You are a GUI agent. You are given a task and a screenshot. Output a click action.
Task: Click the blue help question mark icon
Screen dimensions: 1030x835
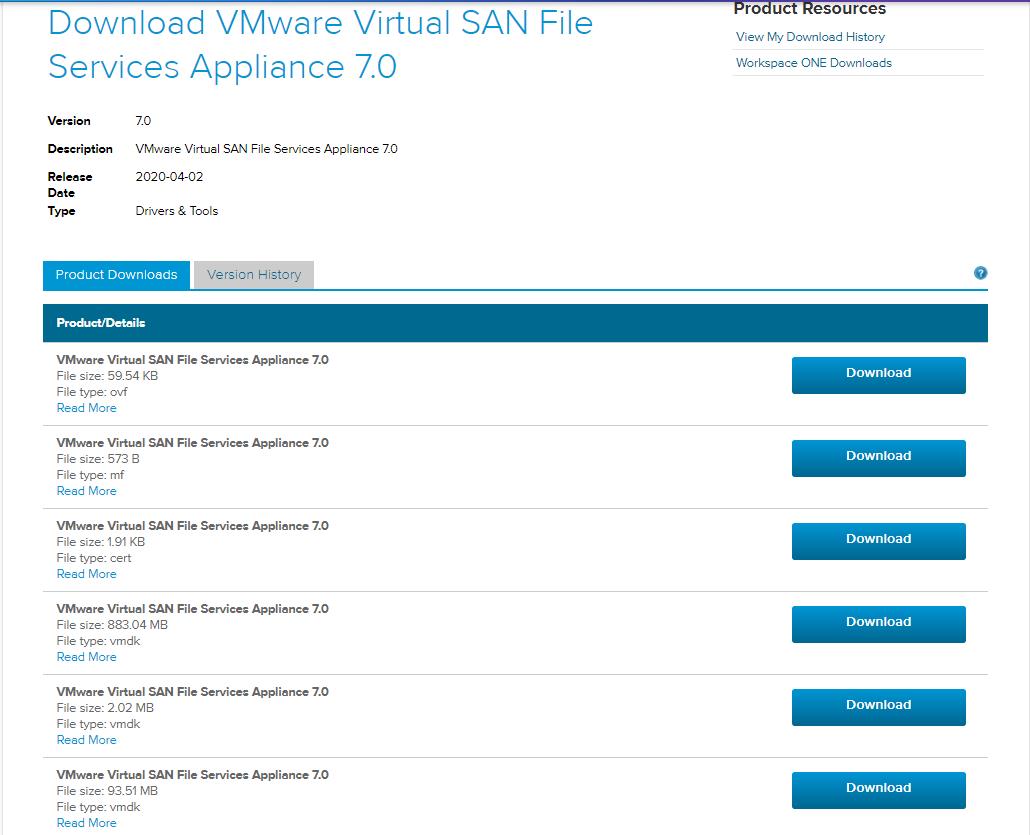pos(980,273)
